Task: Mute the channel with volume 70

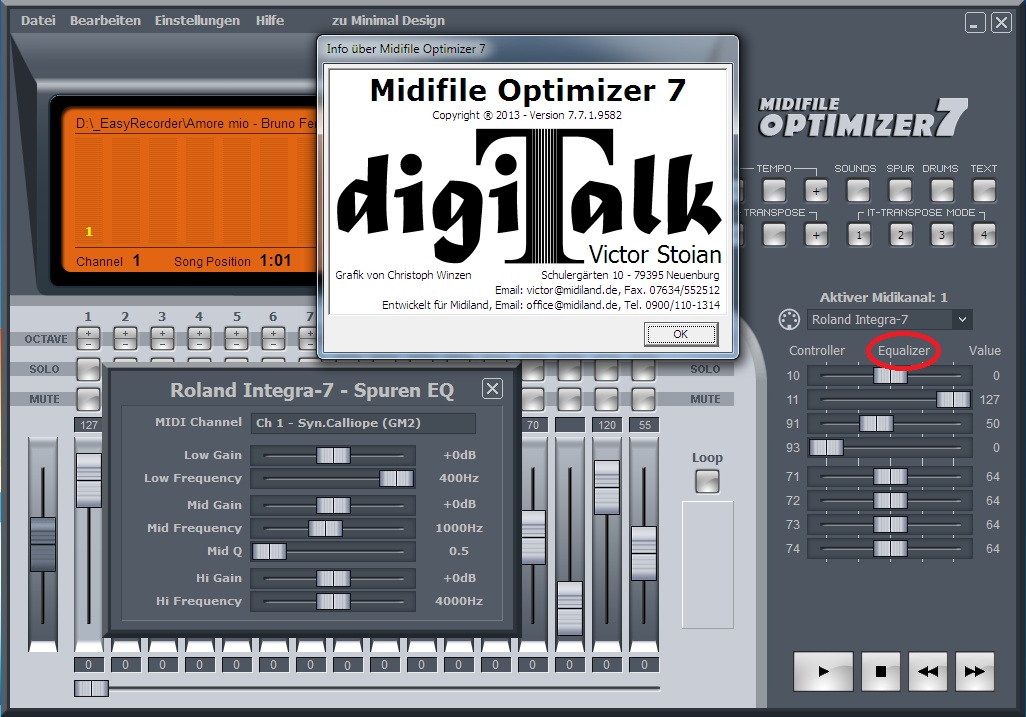Action: (x=533, y=399)
